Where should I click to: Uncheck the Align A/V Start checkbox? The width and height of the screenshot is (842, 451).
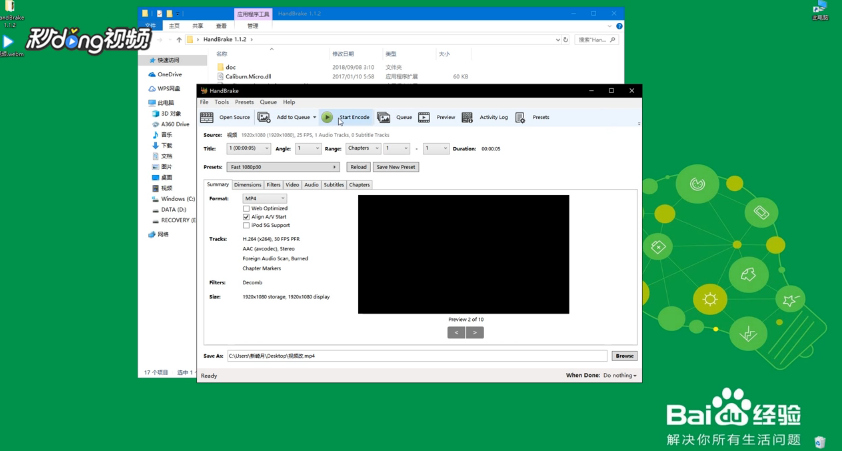pos(246,217)
